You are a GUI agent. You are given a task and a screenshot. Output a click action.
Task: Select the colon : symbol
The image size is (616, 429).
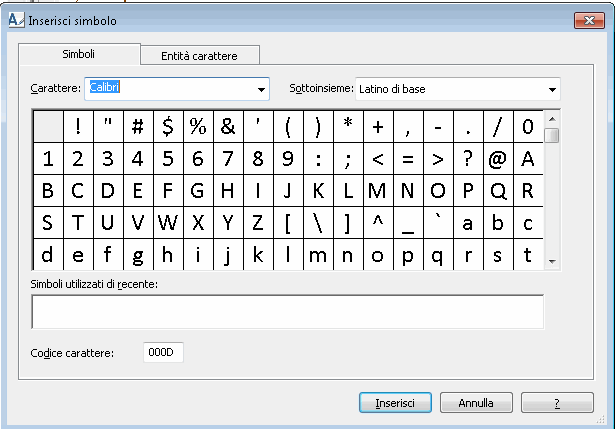point(318,158)
